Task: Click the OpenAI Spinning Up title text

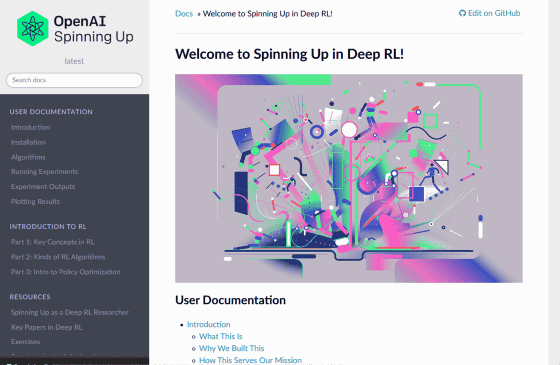Action: (x=94, y=29)
